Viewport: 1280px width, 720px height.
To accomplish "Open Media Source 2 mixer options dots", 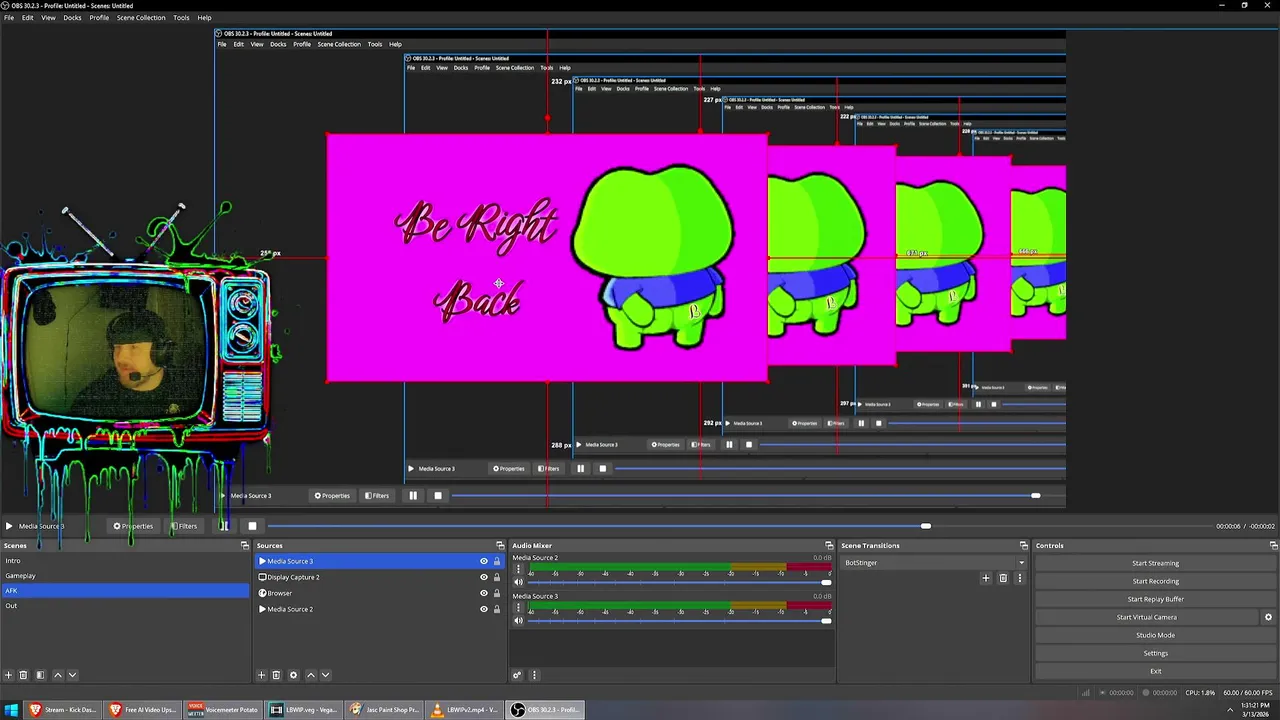I will 518,569.
